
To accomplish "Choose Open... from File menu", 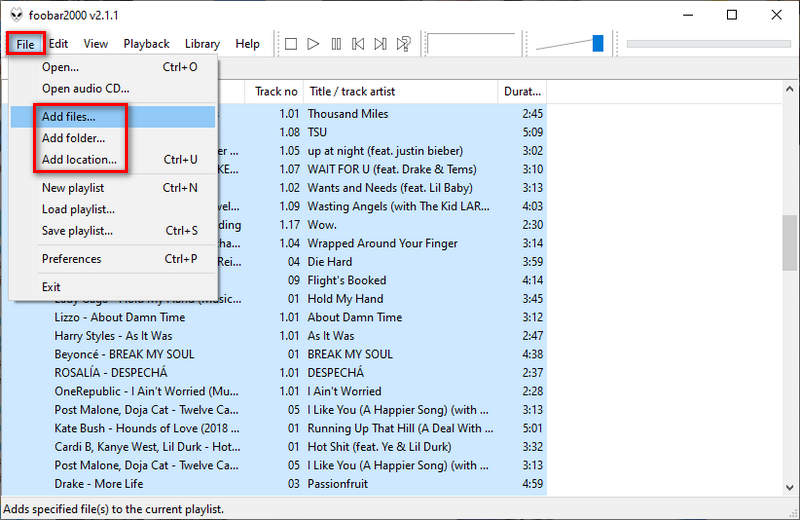I will [113, 67].
